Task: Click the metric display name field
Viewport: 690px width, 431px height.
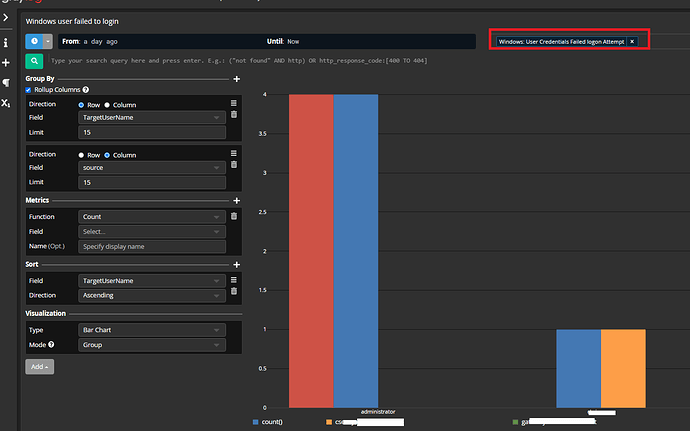Action: click(x=152, y=247)
